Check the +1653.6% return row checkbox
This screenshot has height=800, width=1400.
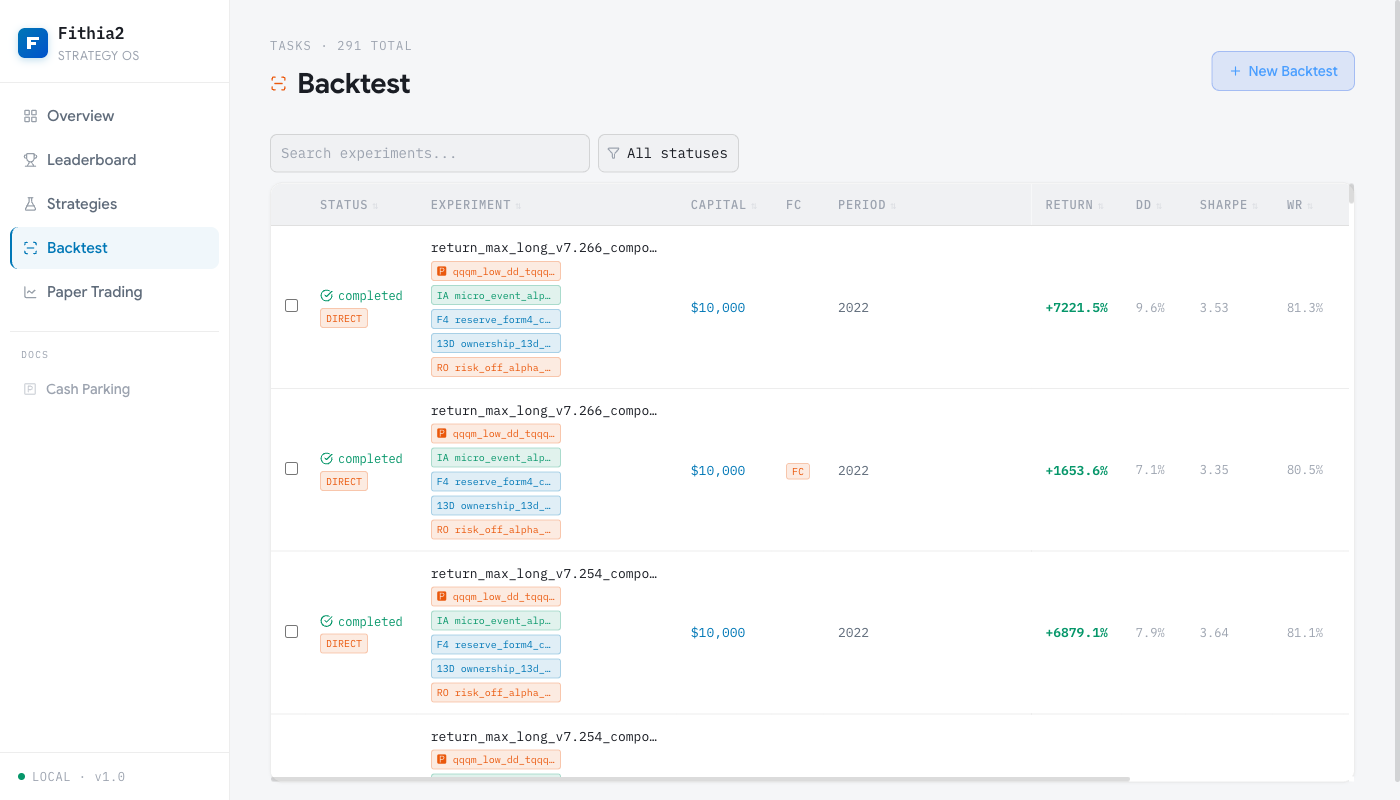click(x=292, y=469)
